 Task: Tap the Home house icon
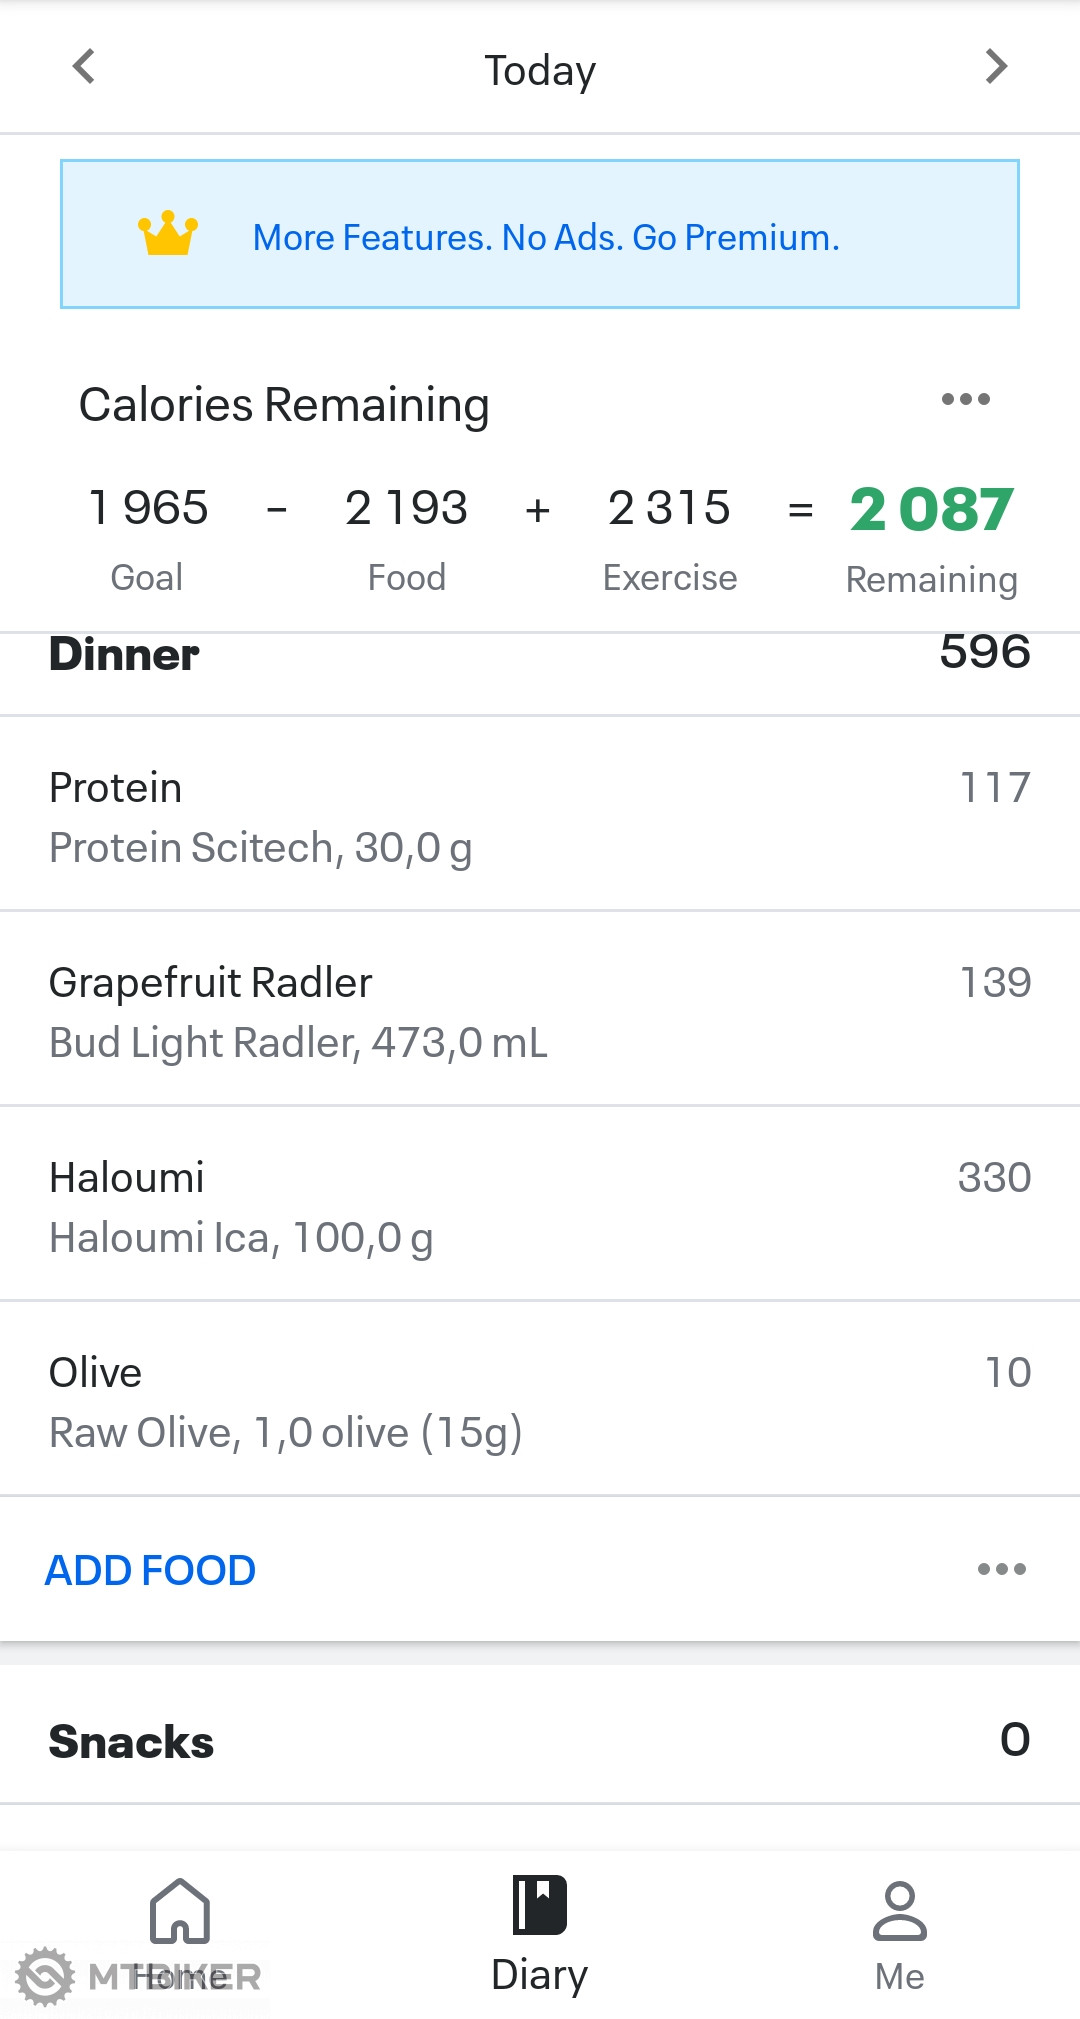[x=180, y=1910]
